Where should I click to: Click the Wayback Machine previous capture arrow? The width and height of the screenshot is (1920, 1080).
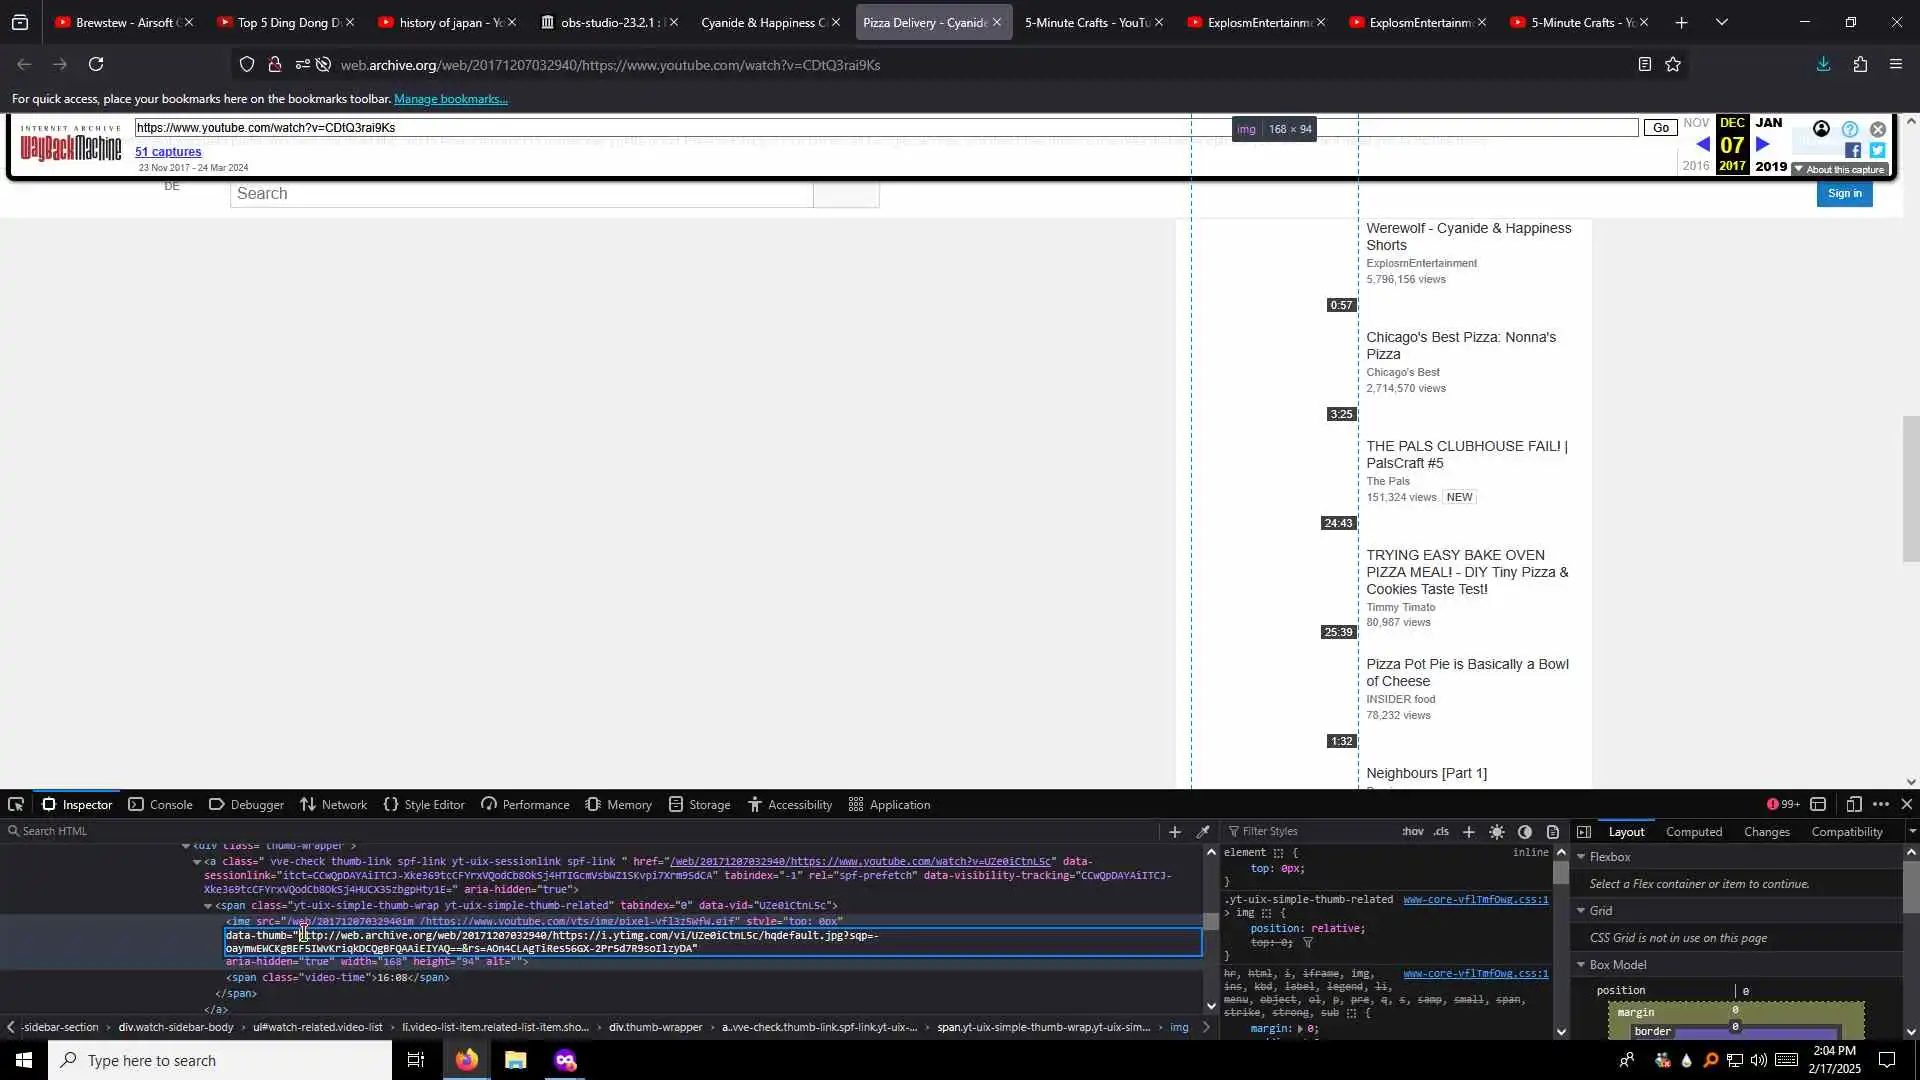point(1702,145)
